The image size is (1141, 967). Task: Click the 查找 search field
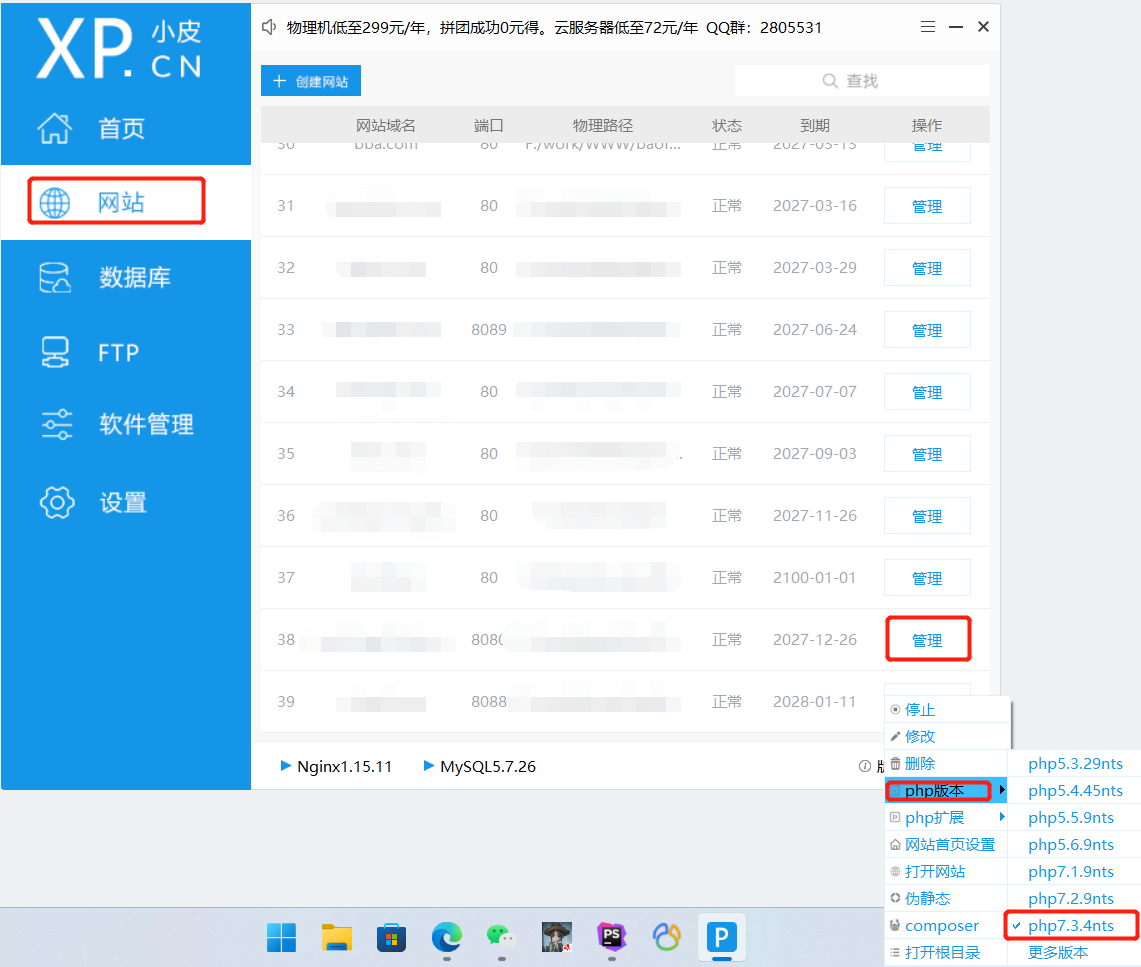pos(861,81)
